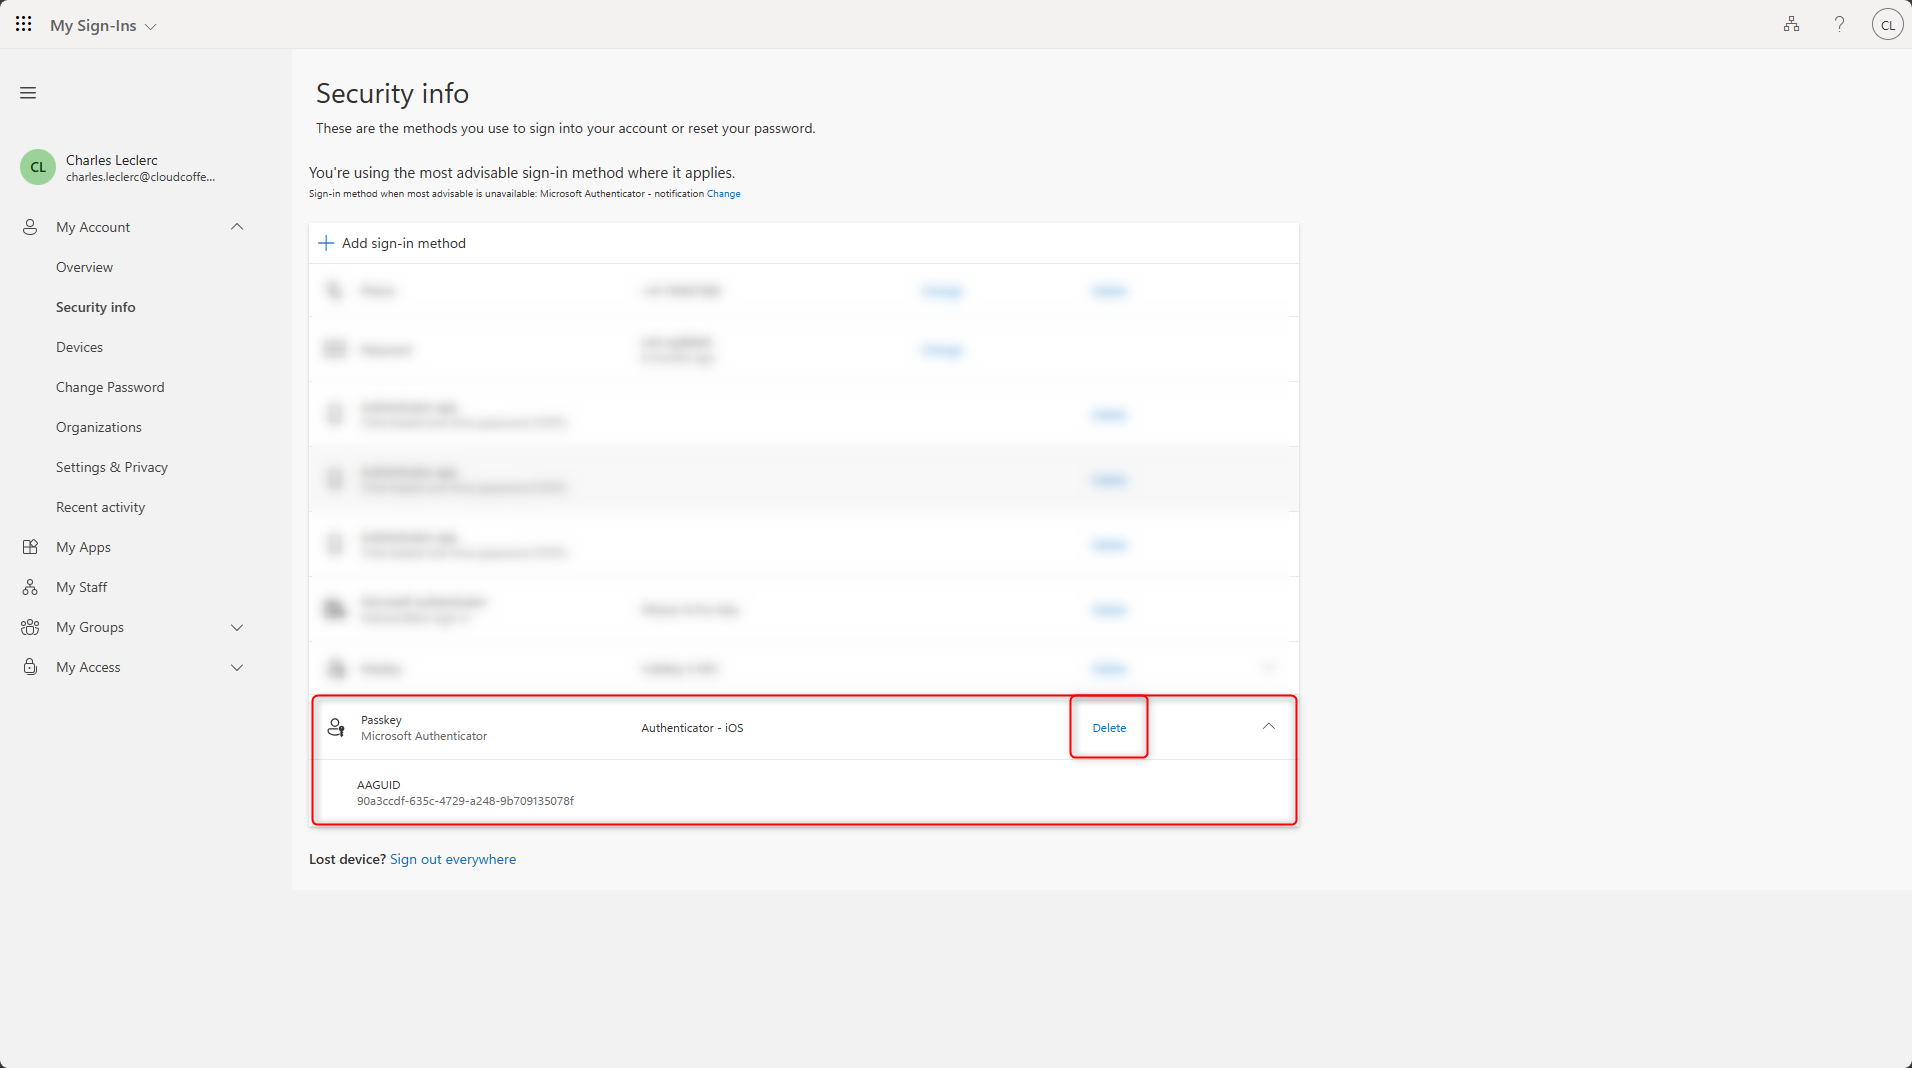Click the plus icon to add sign-in method
This screenshot has width=1912, height=1068.
coord(326,243)
